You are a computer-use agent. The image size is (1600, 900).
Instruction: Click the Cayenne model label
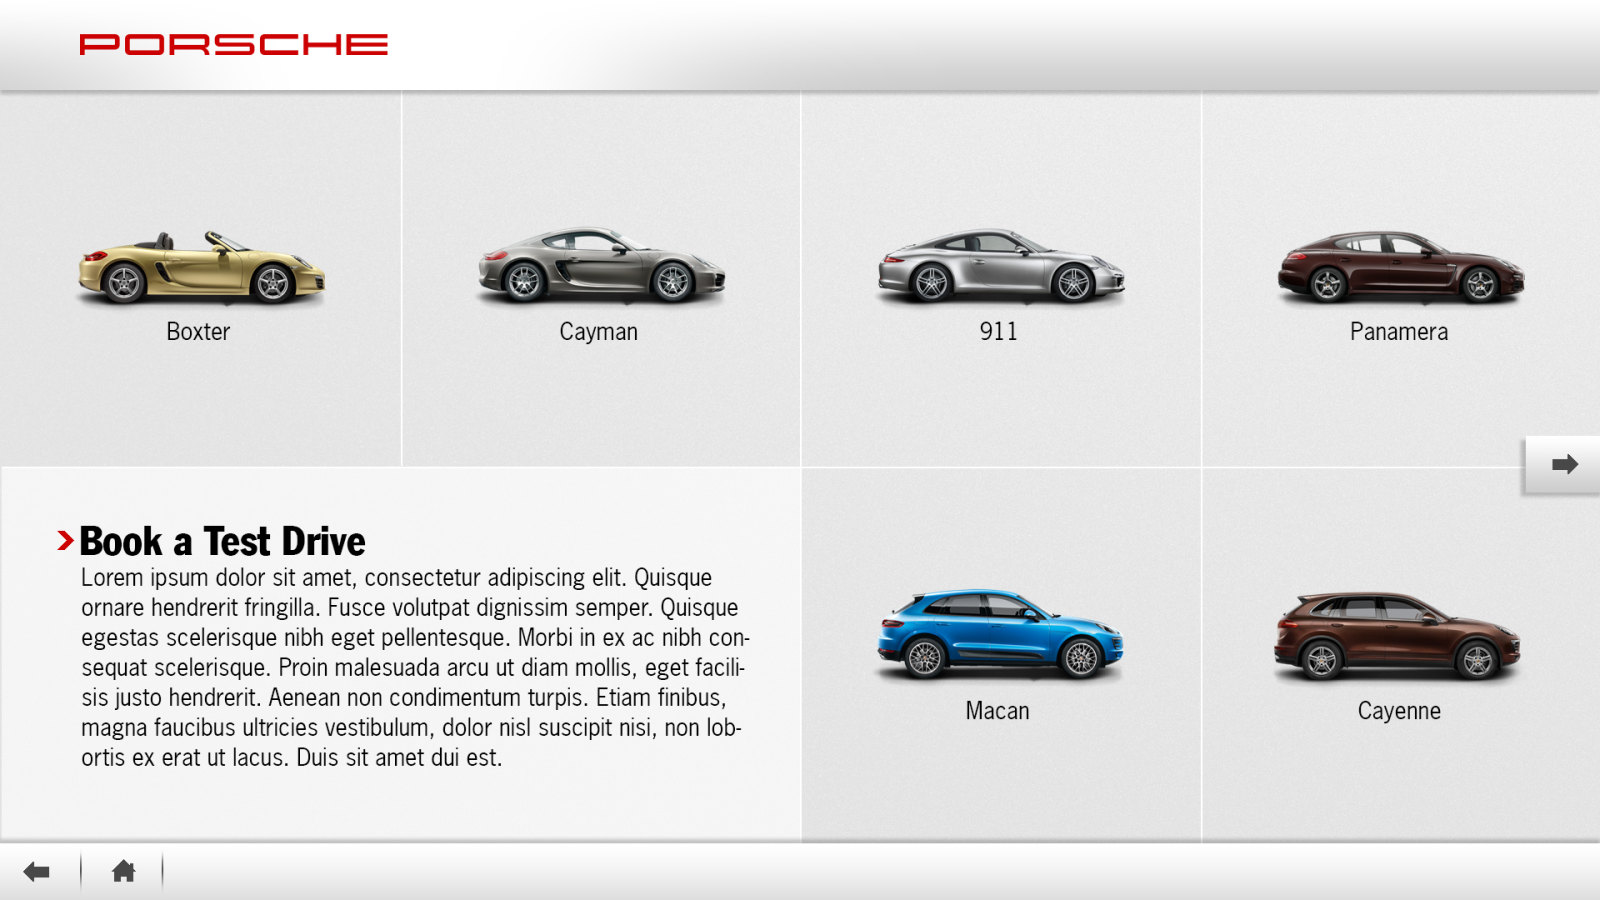point(1399,711)
